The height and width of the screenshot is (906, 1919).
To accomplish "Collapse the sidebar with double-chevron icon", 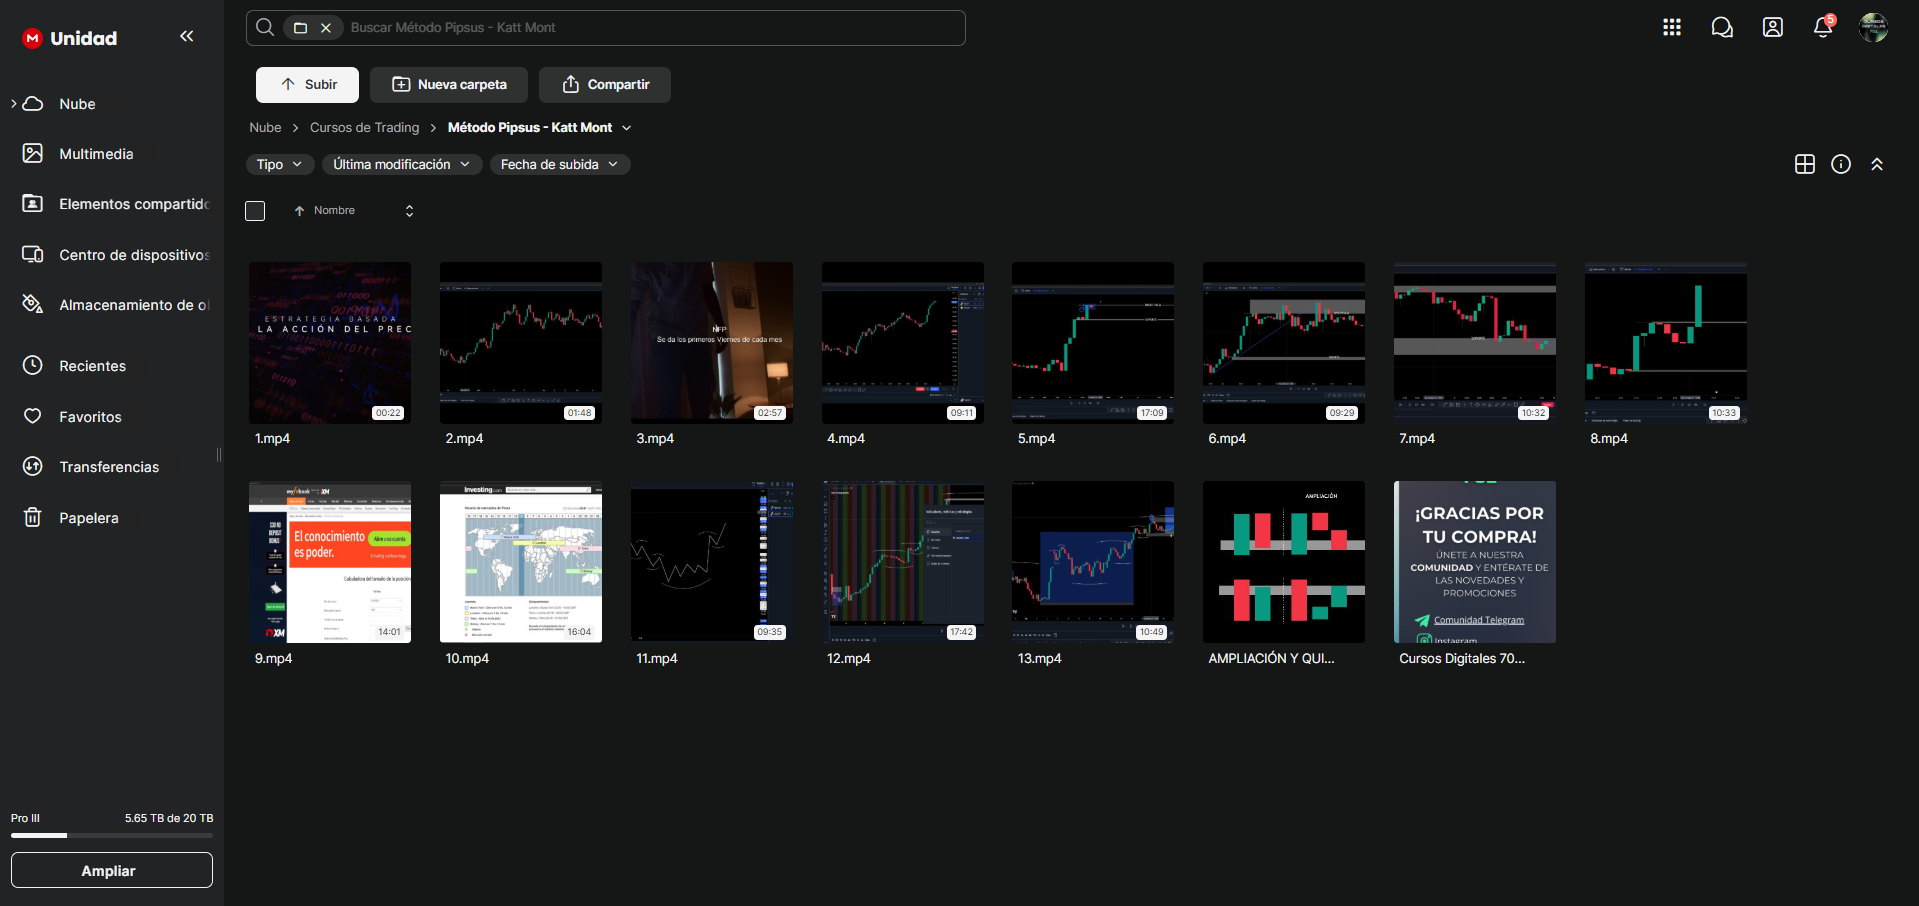I will [x=186, y=37].
